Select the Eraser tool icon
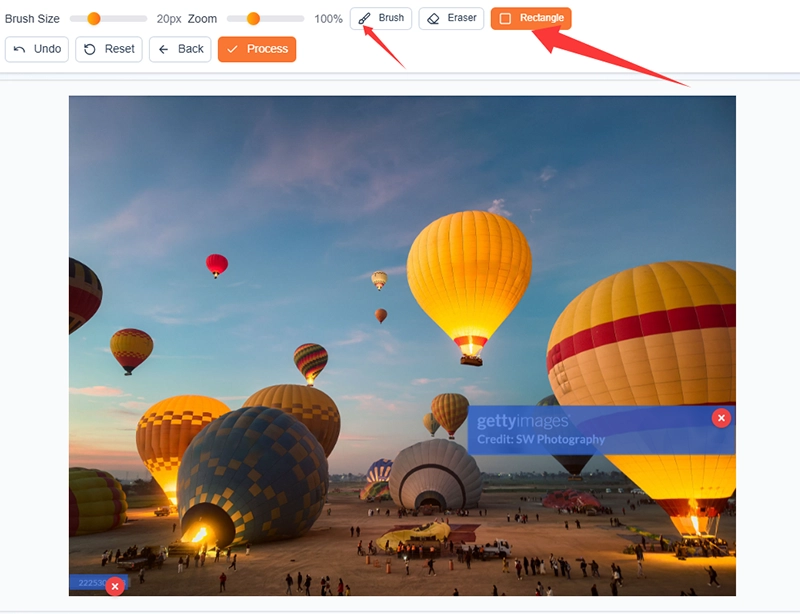The height and width of the screenshot is (614, 800). point(434,17)
